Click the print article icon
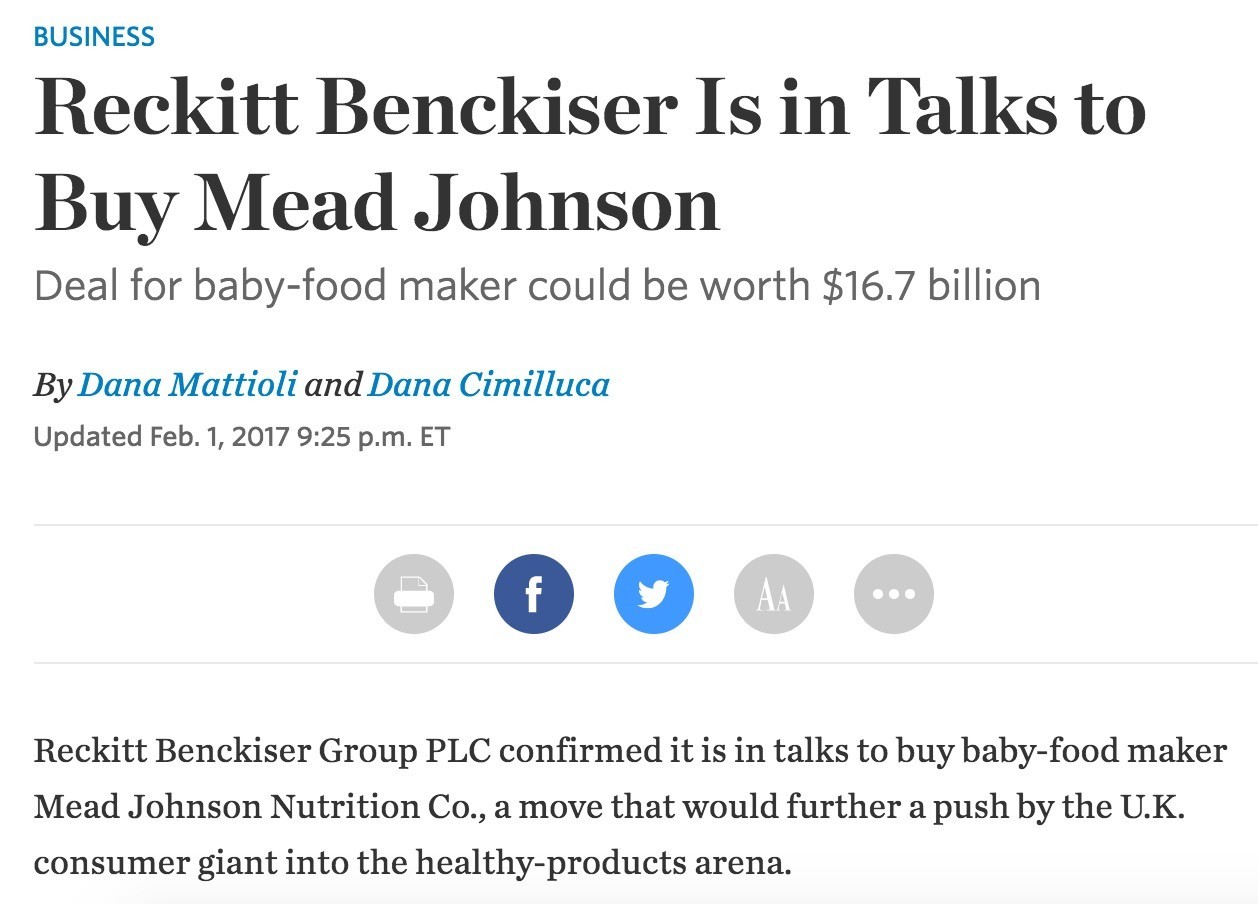1258x904 pixels. point(413,594)
